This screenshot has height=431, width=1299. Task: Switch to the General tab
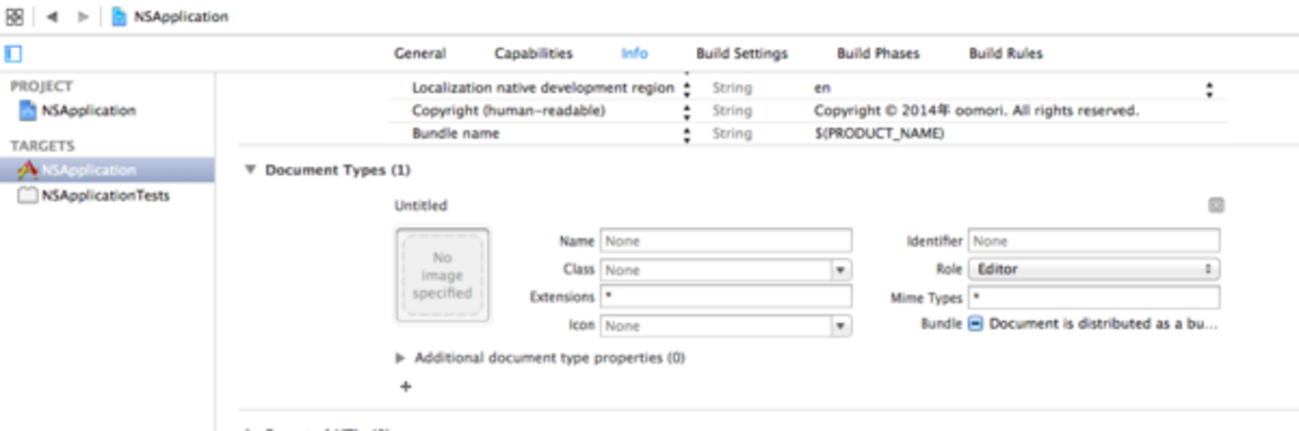(x=420, y=53)
